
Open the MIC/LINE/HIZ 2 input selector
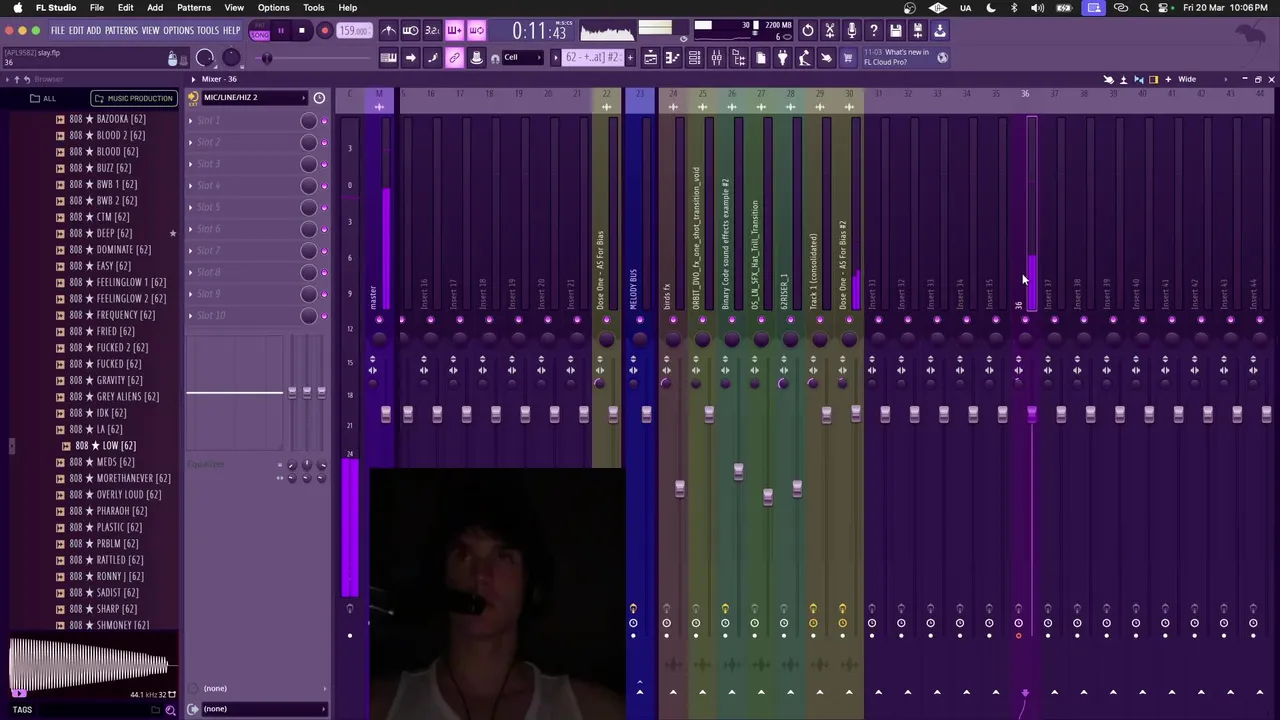point(254,97)
